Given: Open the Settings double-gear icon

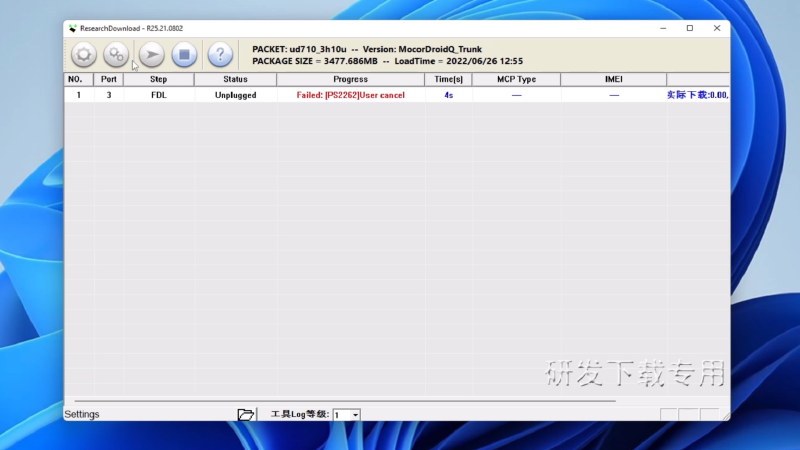Looking at the screenshot, I should 117,55.
